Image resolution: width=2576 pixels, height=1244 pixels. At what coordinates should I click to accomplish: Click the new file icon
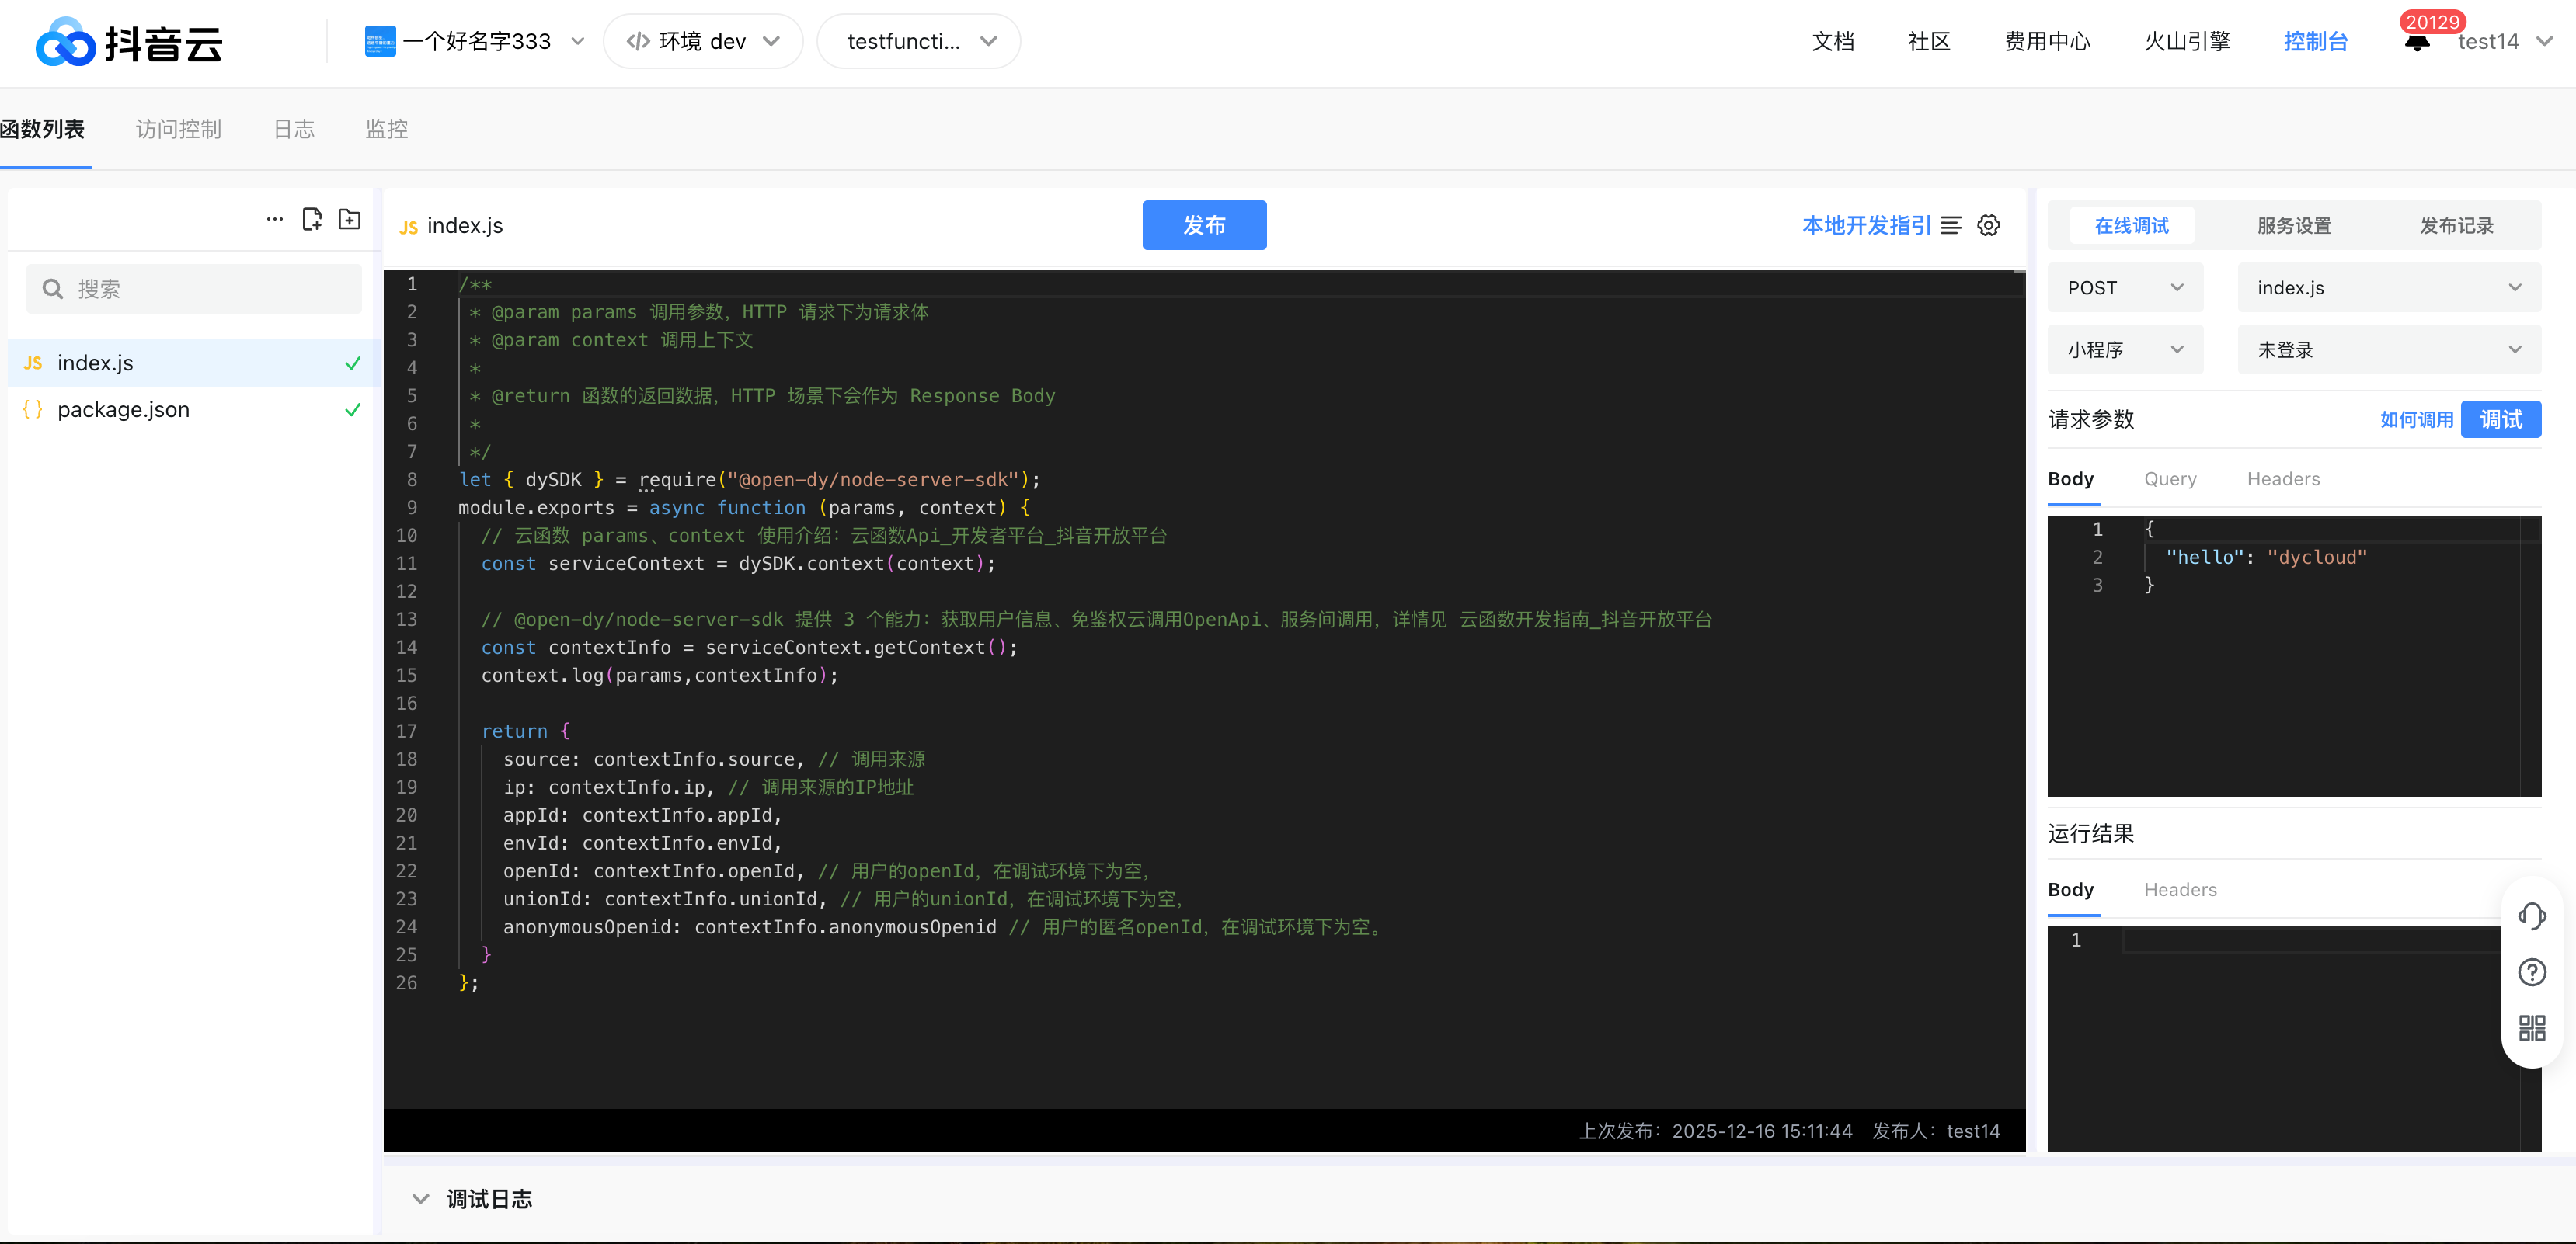tap(312, 219)
